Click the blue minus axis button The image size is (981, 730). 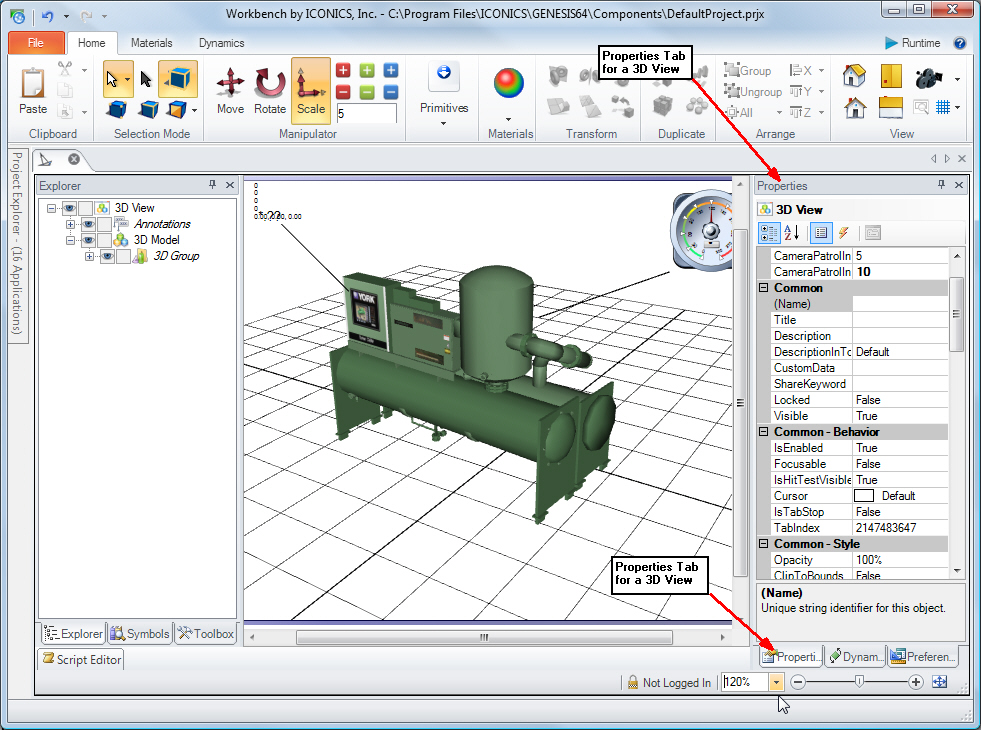pyautogui.click(x=391, y=92)
